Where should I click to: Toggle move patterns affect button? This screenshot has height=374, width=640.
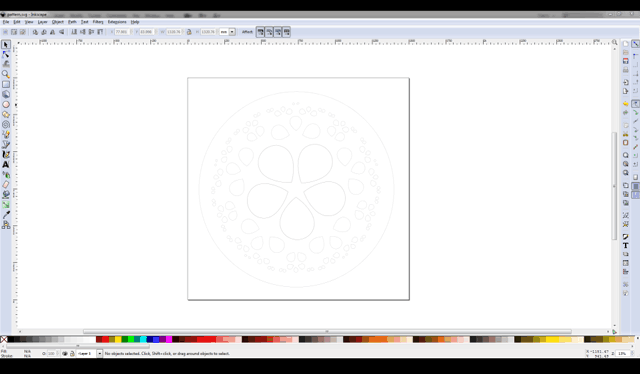(287, 32)
